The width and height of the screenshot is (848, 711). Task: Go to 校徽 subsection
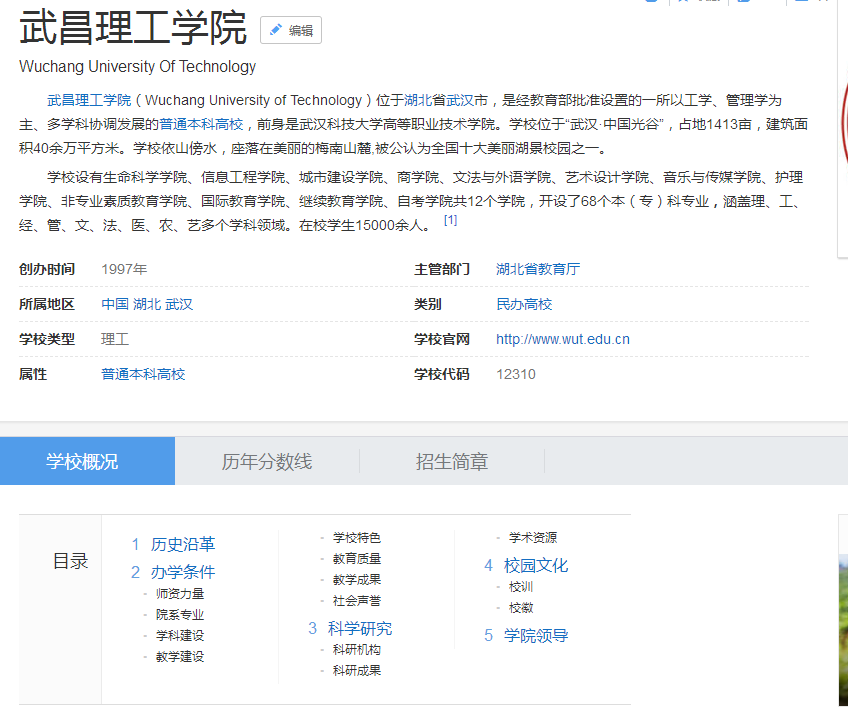(521, 608)
